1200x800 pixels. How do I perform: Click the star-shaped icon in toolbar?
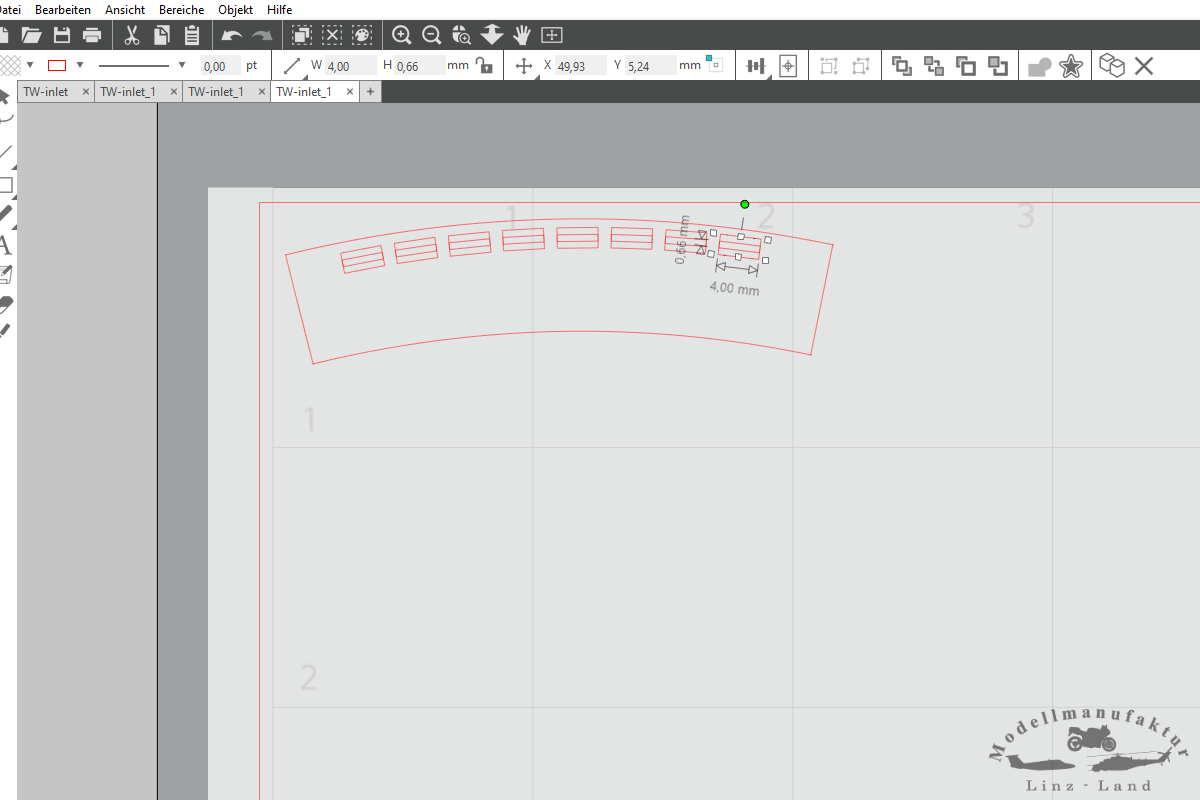pyautogui.click(x=1070, y=66)
